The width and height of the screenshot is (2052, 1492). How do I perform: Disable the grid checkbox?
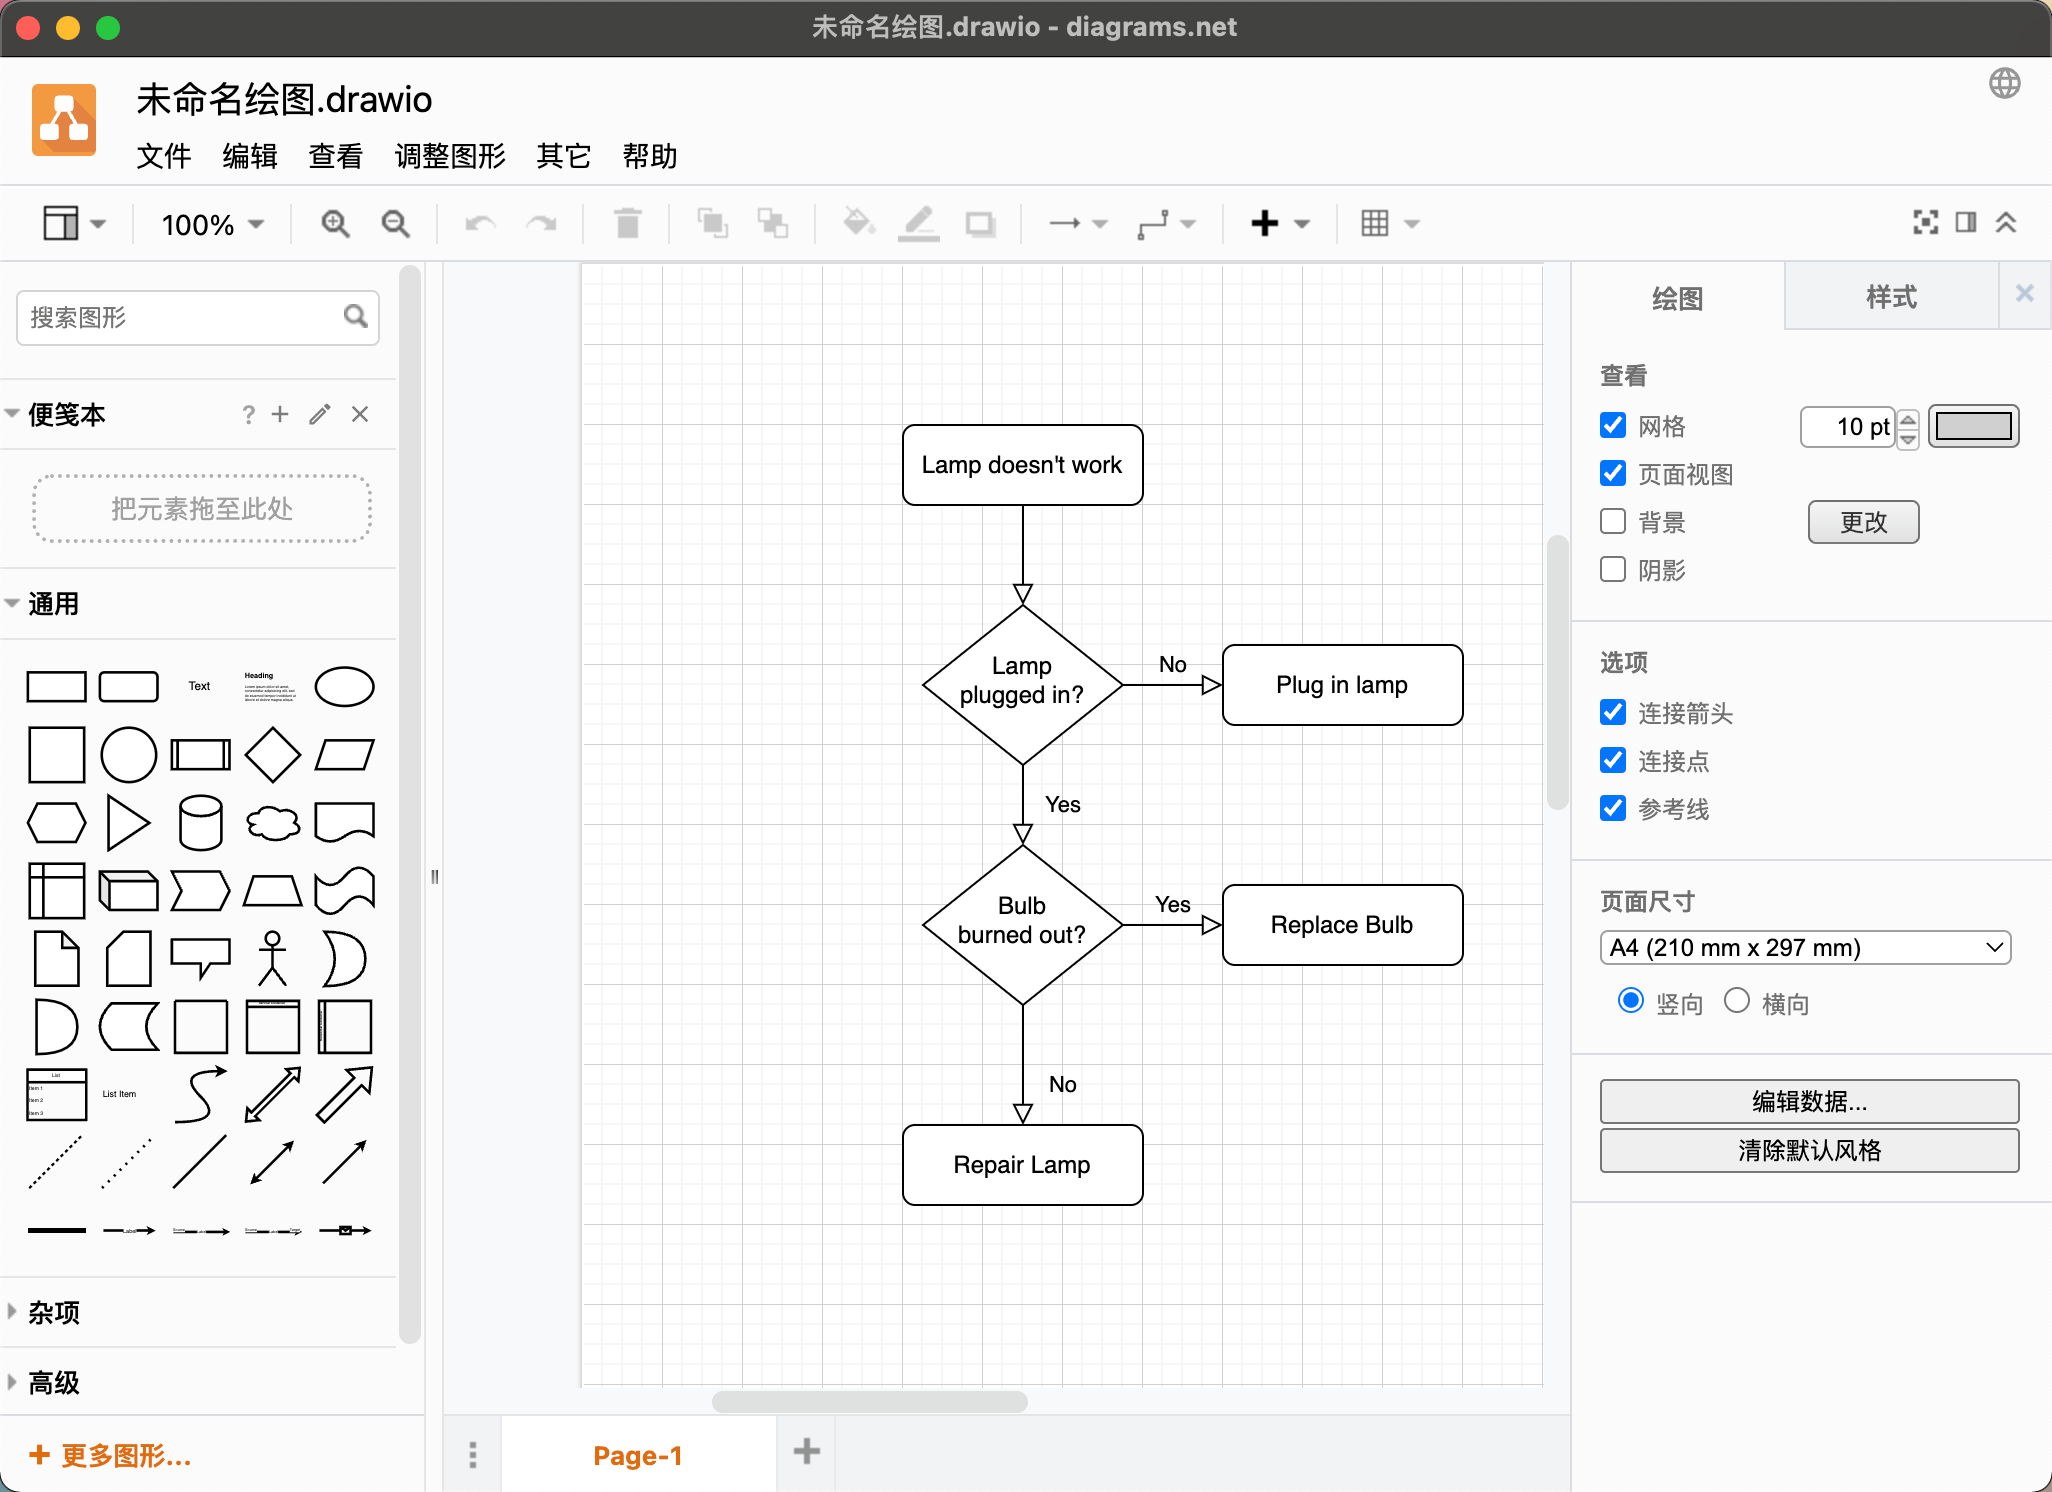[x=1613, y=426]
